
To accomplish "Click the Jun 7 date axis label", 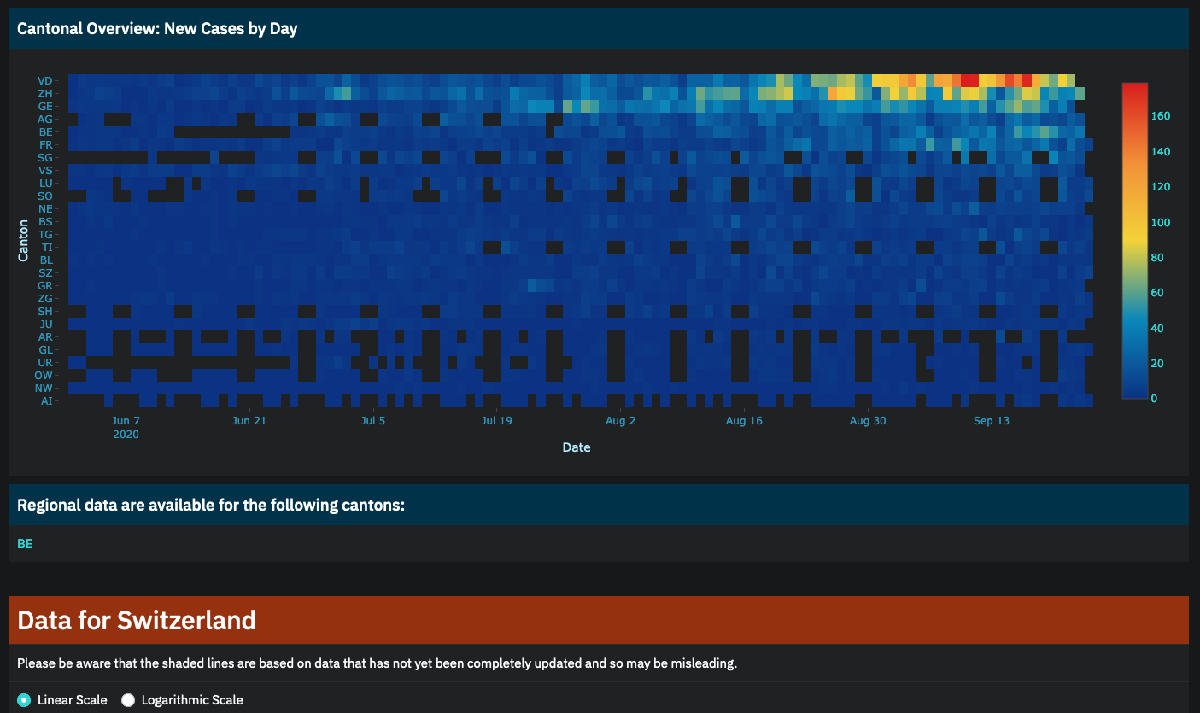I will tap(126, 420).
